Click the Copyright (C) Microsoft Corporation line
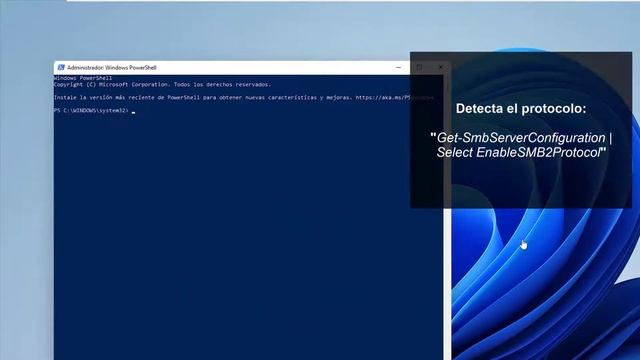The height and width of the screenshot is (360, 640). (162, 84)
